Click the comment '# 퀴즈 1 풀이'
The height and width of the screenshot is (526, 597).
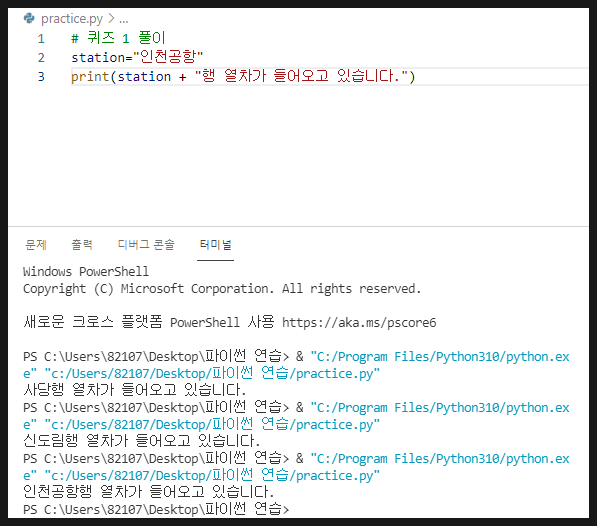point(118,38)
